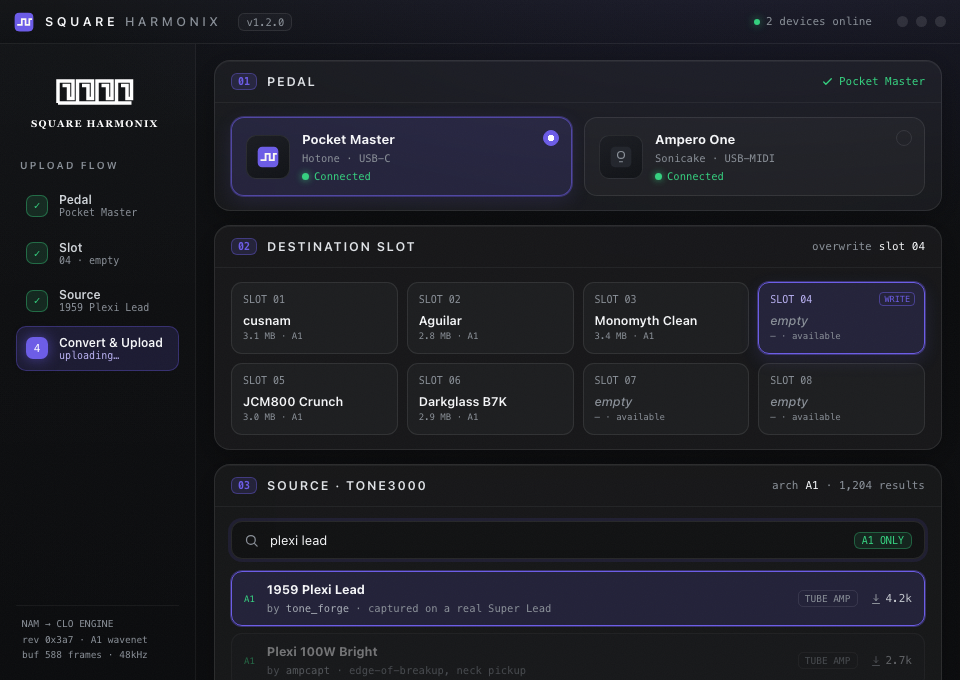Select the Ampero One radio button
Image resolution: width=960 pixels, height=680 pixels.
[904, 138]
